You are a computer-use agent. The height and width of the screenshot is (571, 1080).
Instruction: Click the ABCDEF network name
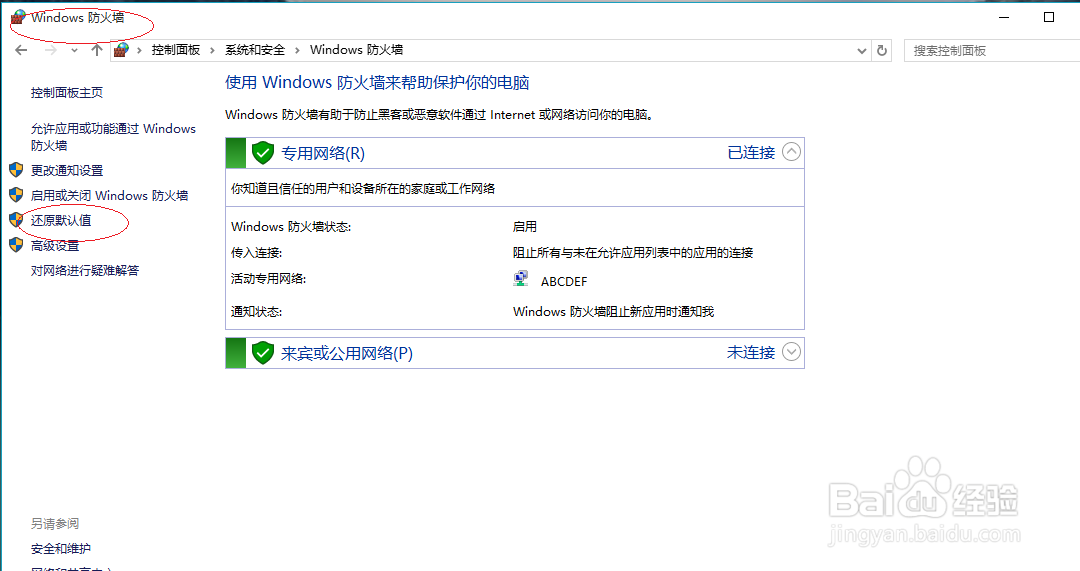click(x=564, y=282)
